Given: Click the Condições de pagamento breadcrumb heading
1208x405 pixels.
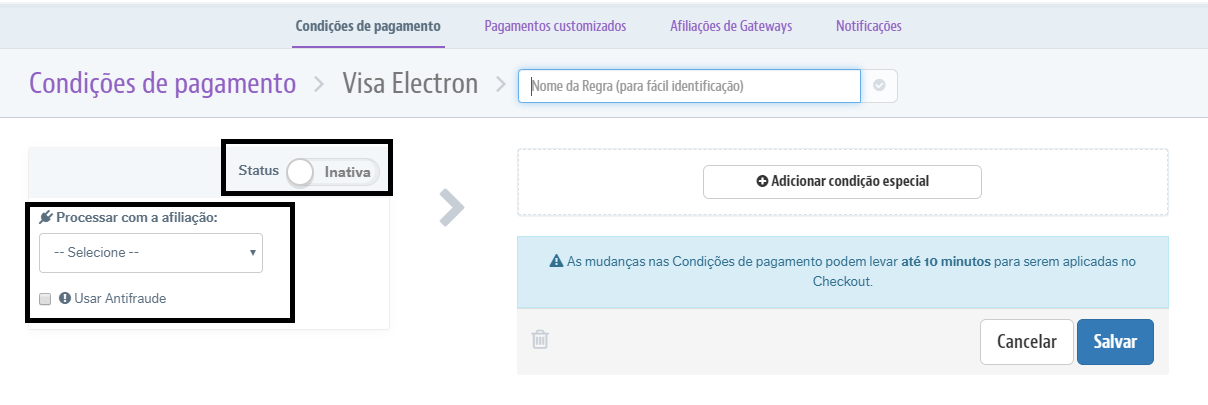Looking at the screenshot, I should pyautogui.click(x=162, y=83).
